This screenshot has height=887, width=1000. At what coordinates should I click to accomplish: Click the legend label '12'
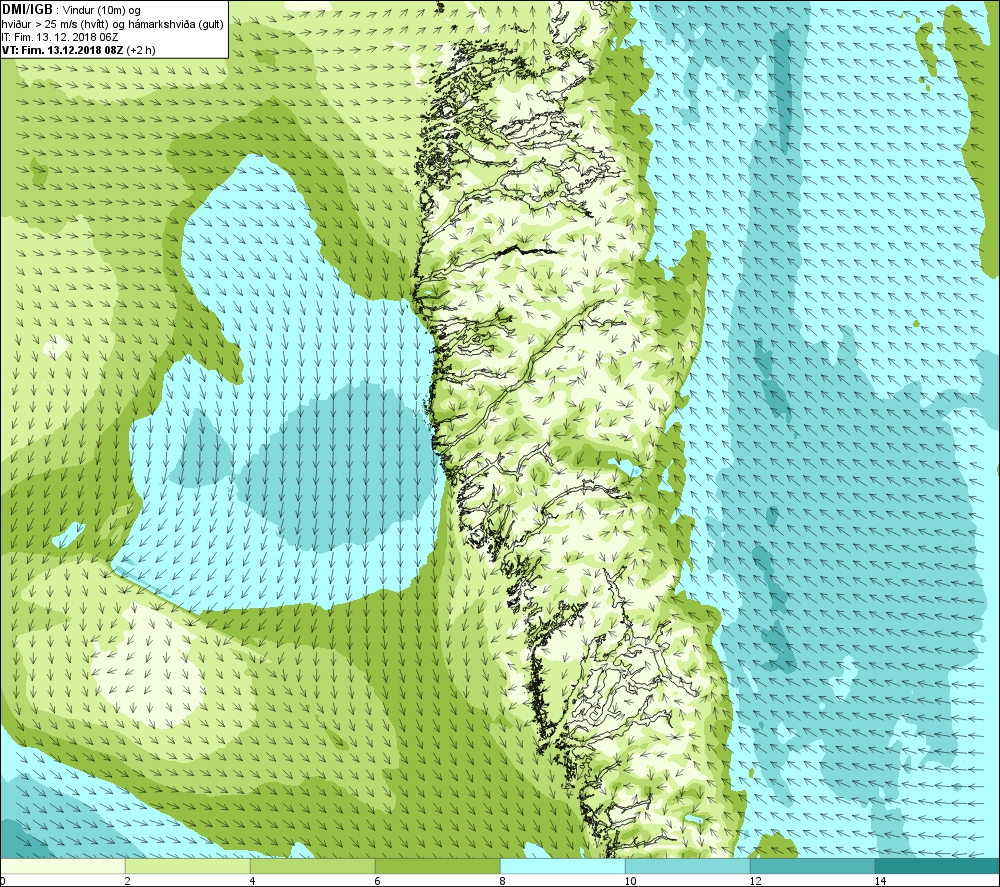point(755,881)
